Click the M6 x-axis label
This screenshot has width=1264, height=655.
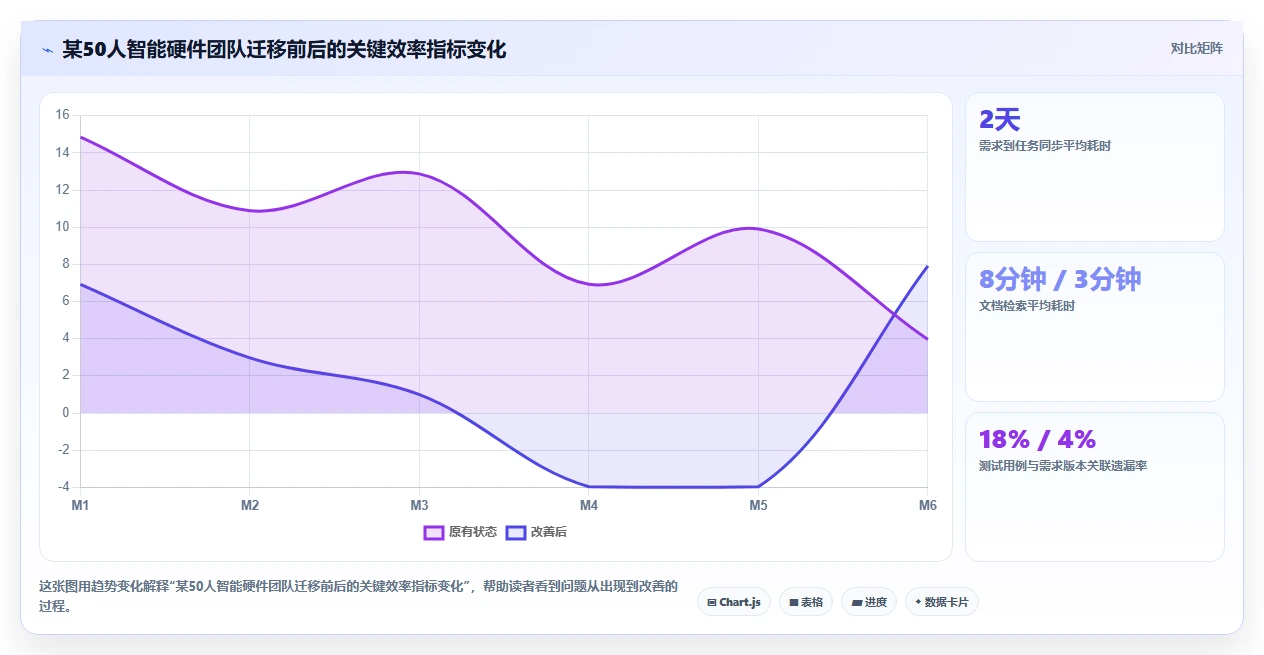928,506
